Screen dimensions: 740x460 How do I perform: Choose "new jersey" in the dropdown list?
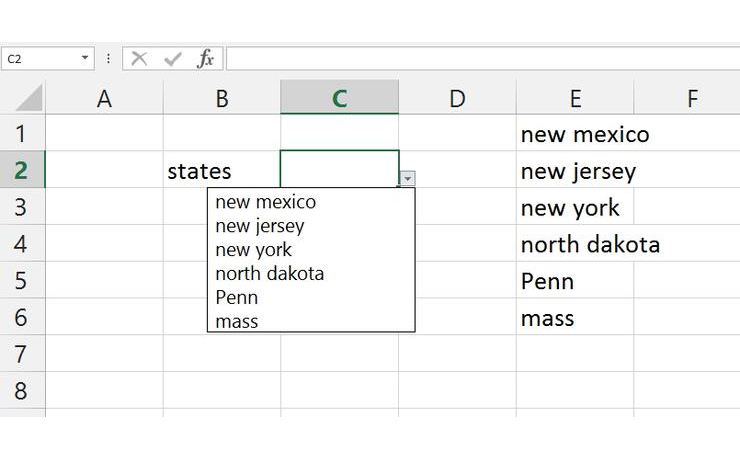coord(260,226)
